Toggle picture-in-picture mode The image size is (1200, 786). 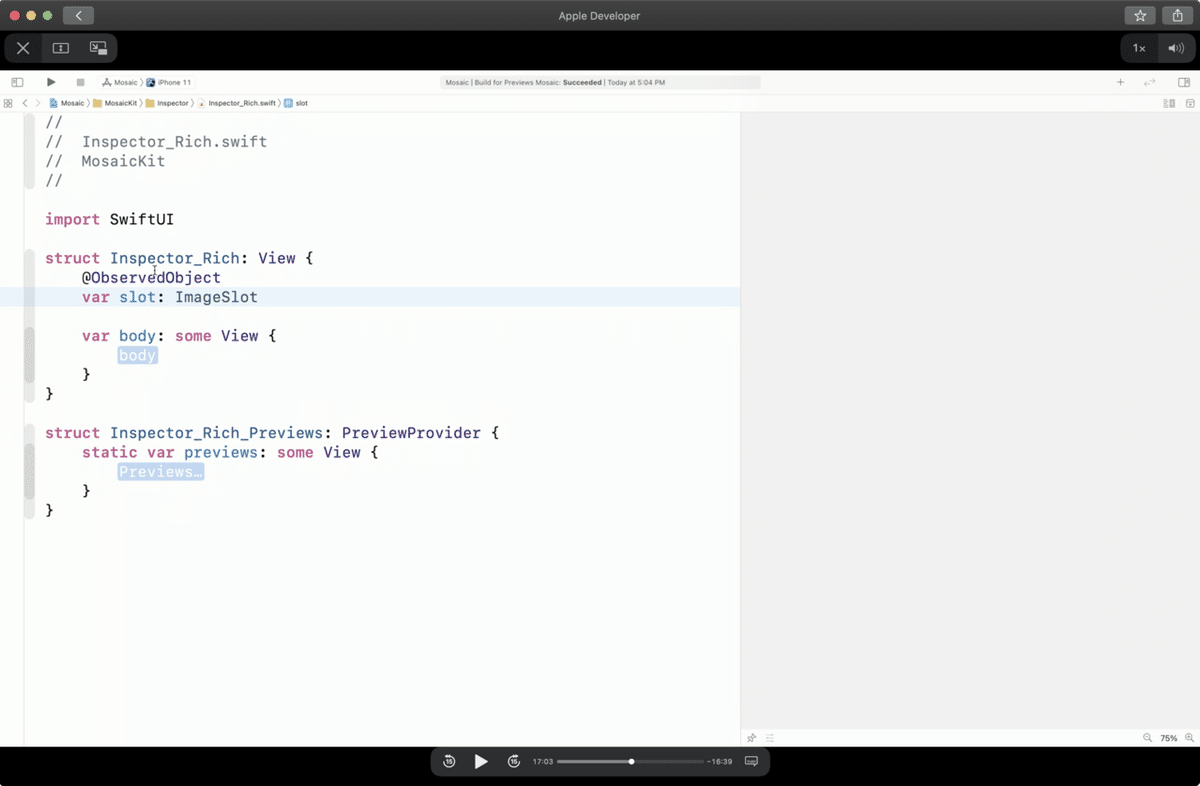98,48
